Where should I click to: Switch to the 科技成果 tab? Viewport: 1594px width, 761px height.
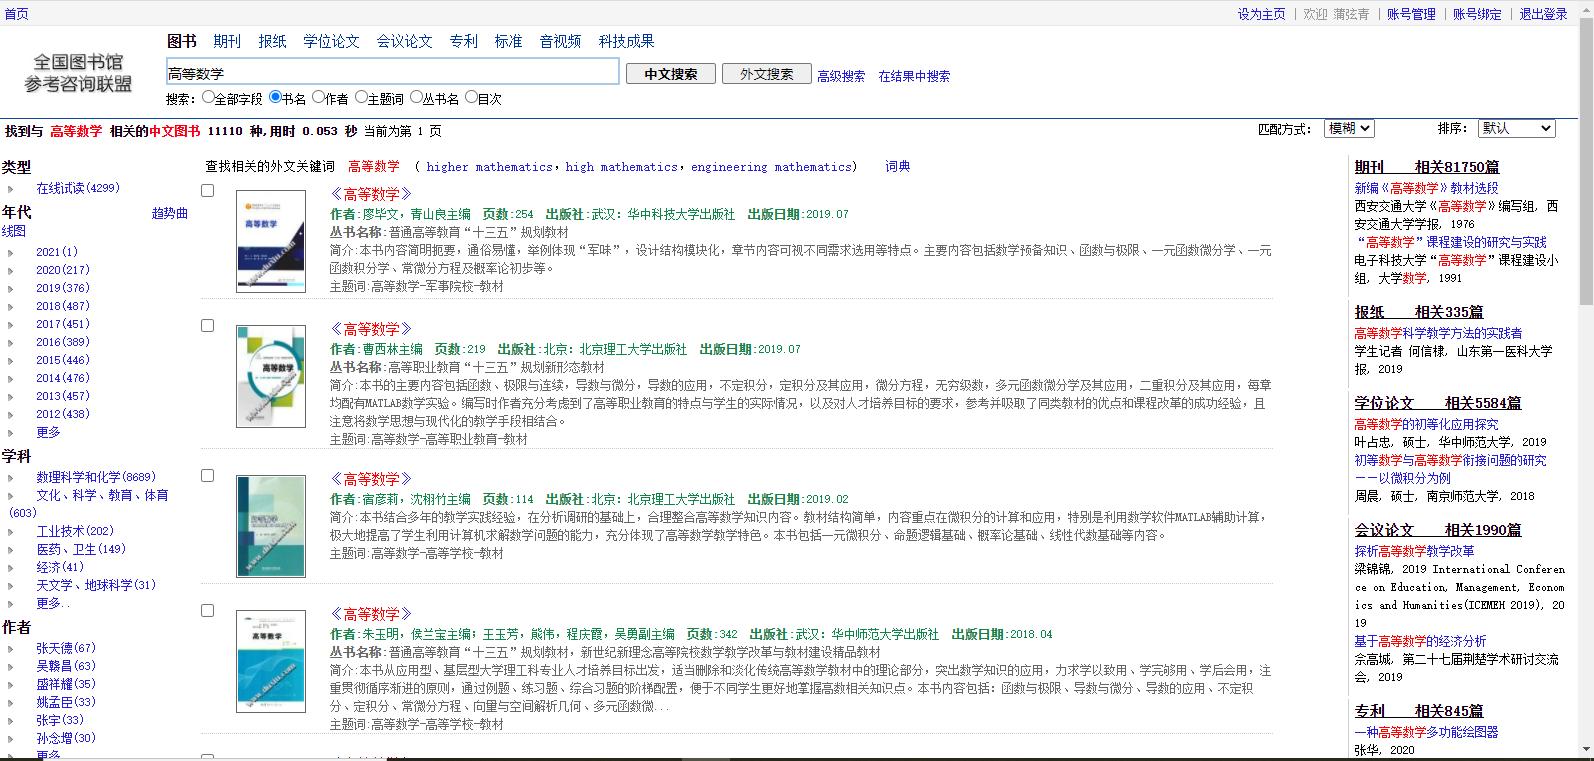click(626, 41)
